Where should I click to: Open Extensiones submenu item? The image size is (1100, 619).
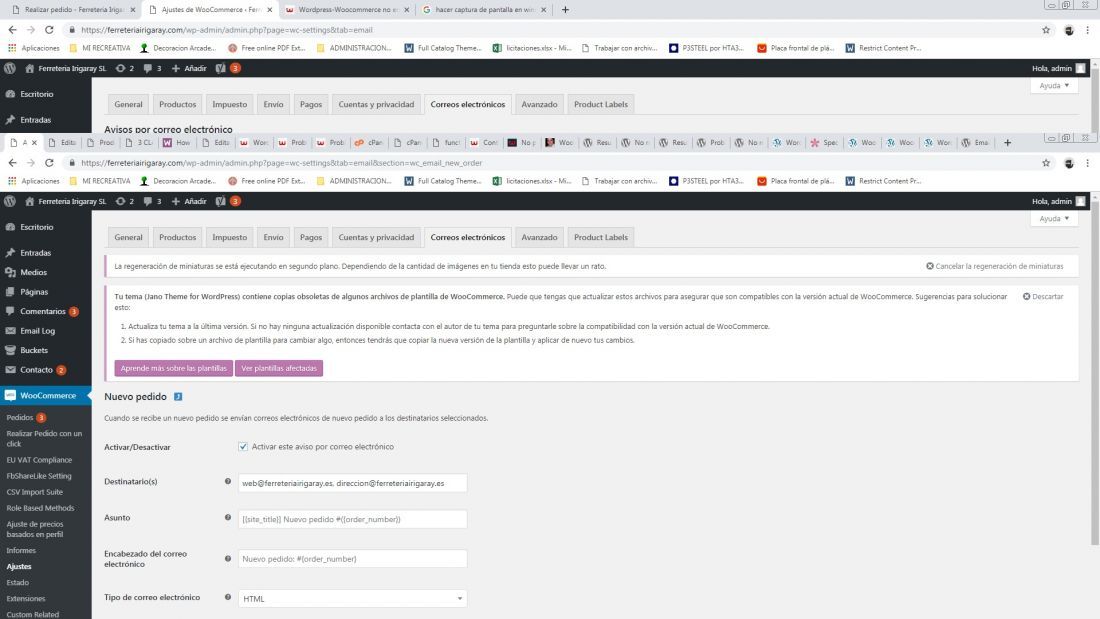[26, 599]
